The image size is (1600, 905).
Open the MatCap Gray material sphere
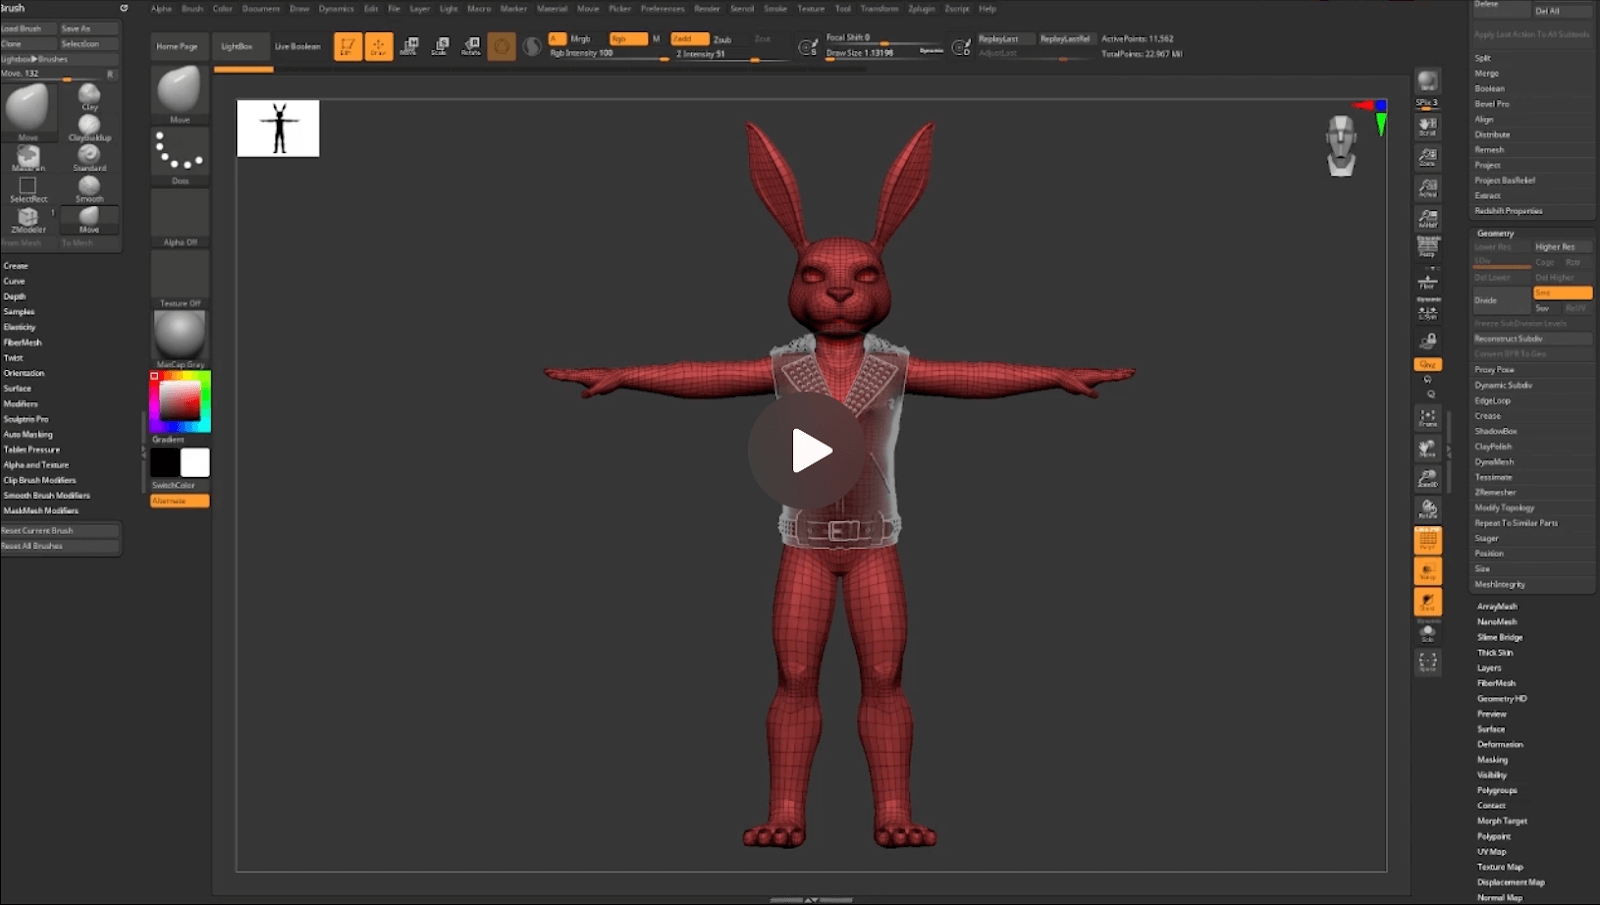pyautogui.click(x=180, y=335)
